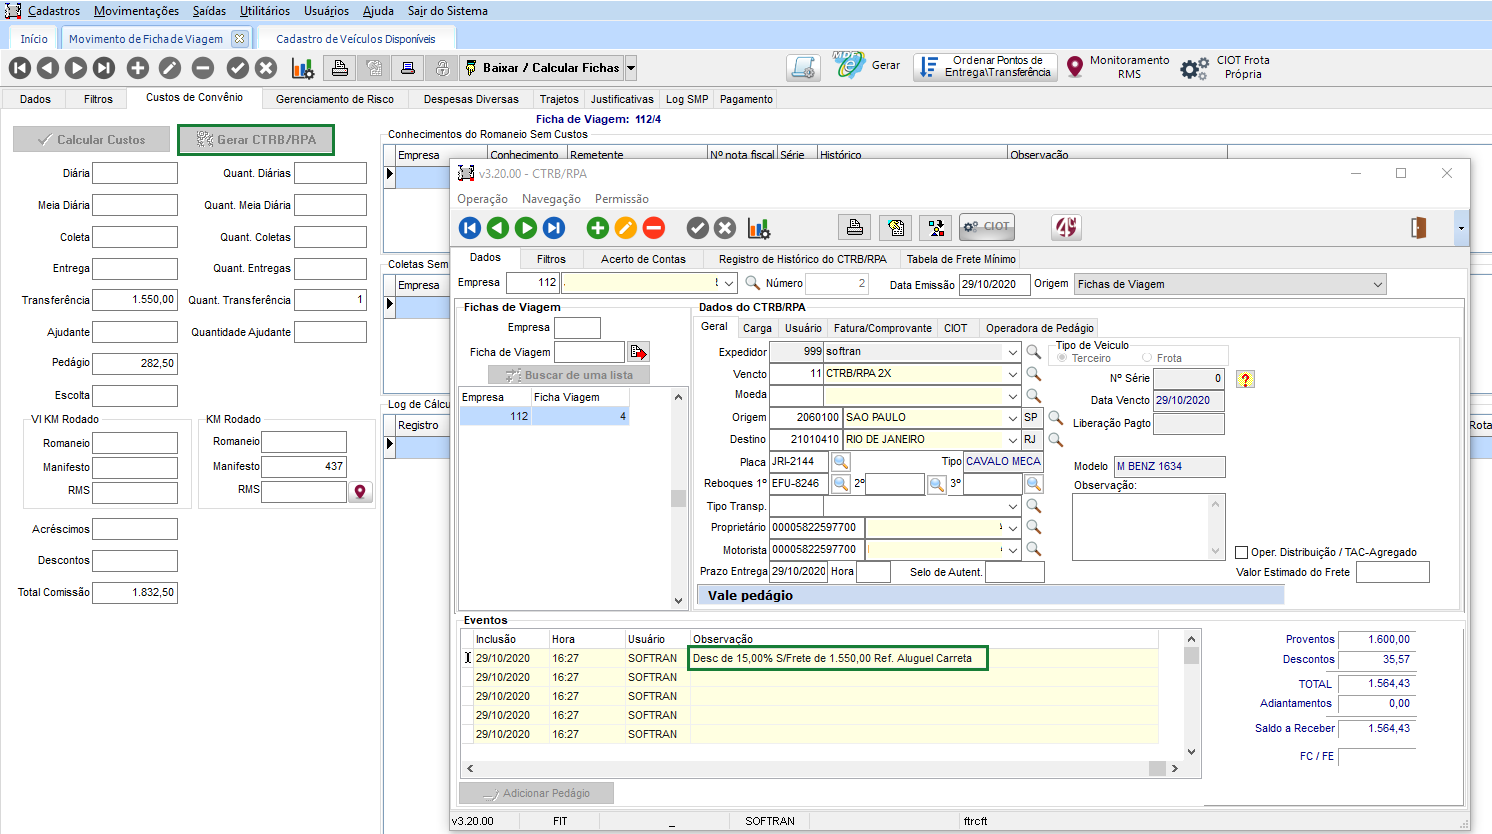Go to last record in main toolbar

click(x=104, y=68)
